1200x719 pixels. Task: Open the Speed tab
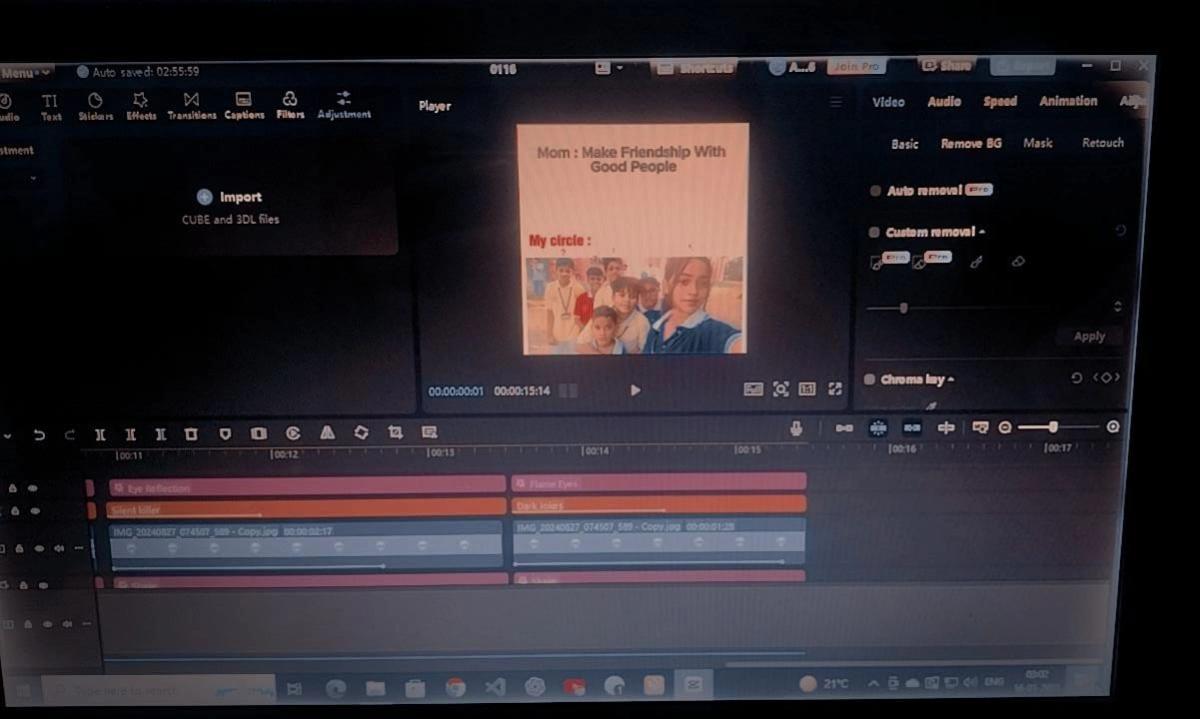(x=999, y=101)
